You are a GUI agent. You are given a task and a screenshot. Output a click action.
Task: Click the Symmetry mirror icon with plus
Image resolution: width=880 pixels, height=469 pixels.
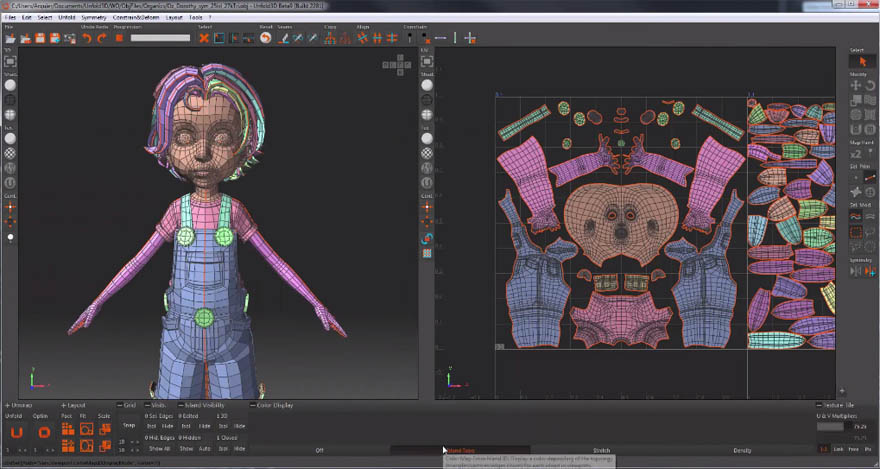pos(870,271)
